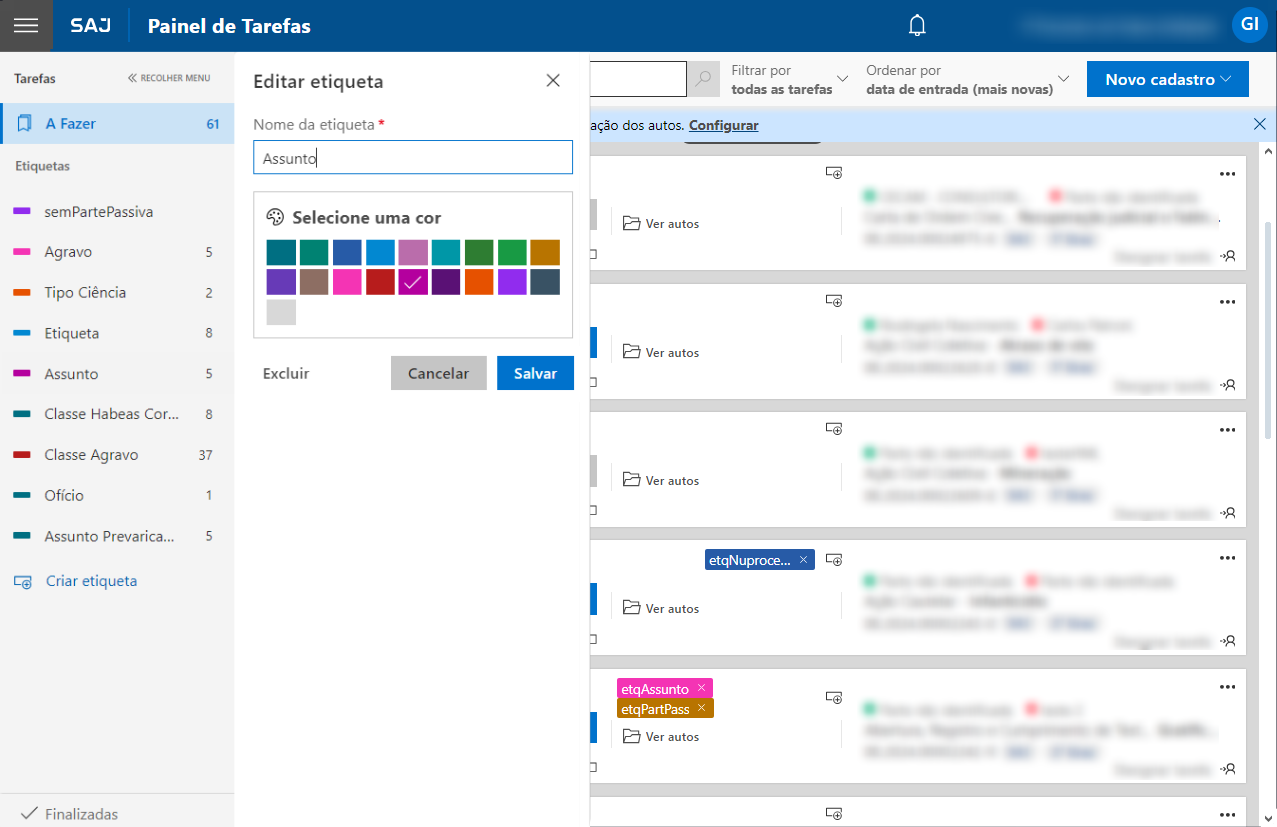1277x827 pixels.
Task: Dismiss the blue Configurar banner
Action: [x=1259, y=125]
